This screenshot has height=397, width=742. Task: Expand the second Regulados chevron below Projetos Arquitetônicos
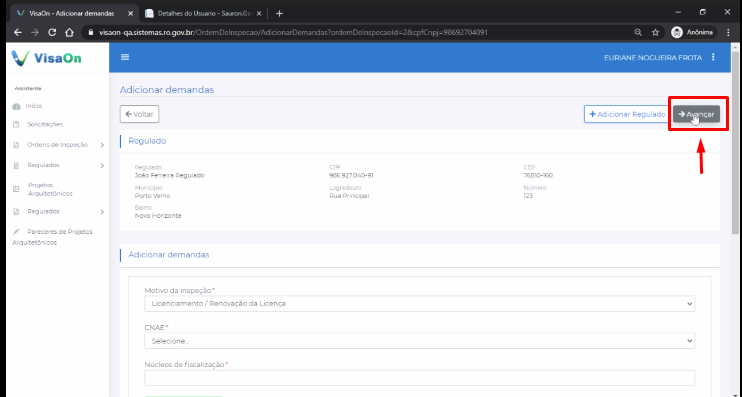[x=102, y=212]
